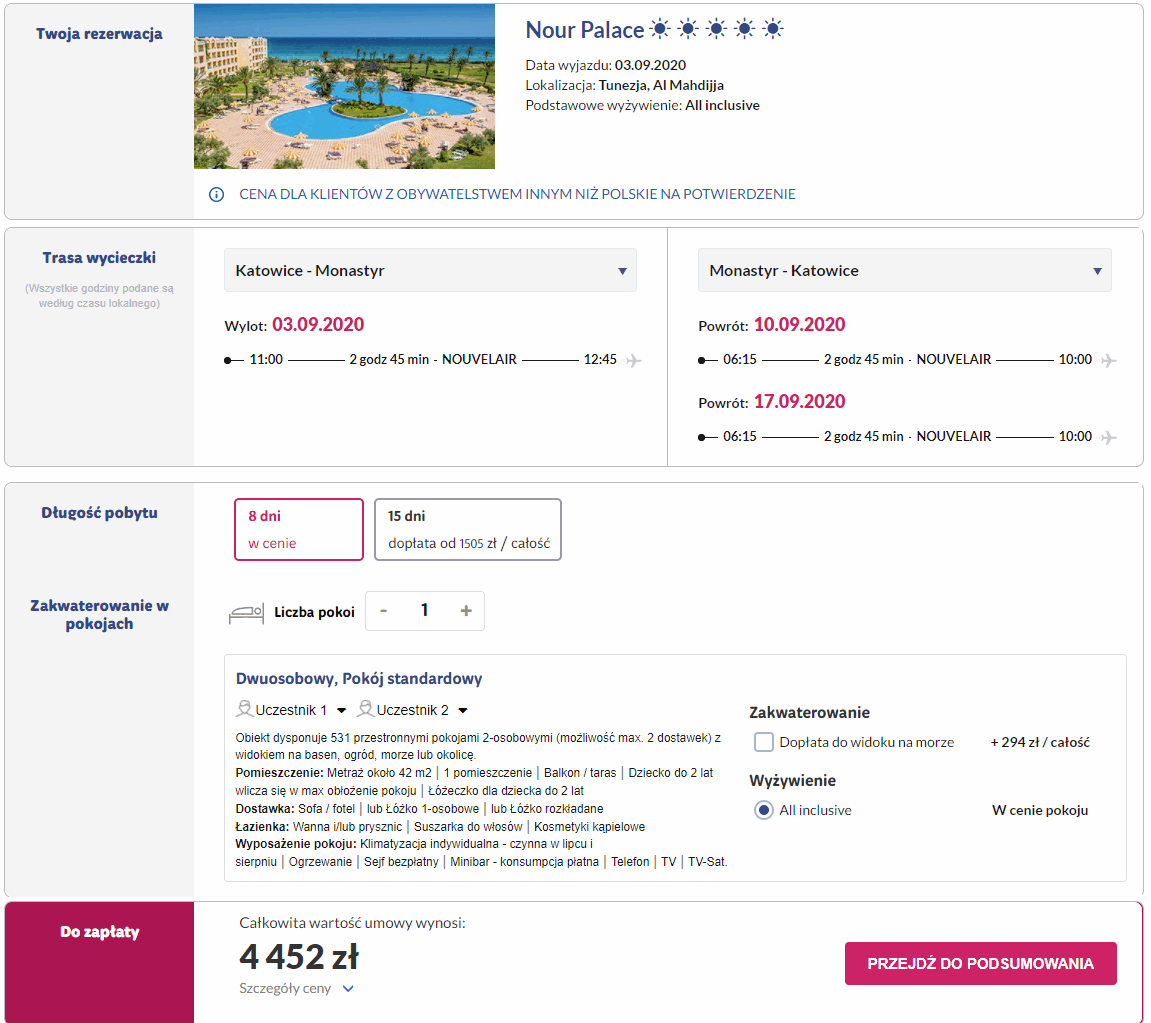This screenshot has width=1151, height=1023.
Task: Click the last sun rating icon
Action: [773, 29]
